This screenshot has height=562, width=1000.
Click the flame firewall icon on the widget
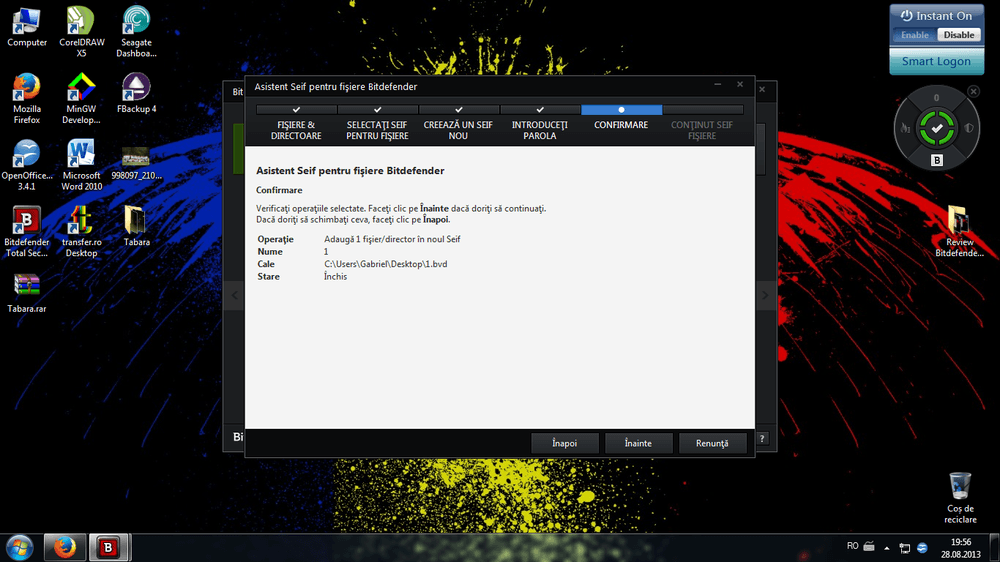click(x=906, y=128)
